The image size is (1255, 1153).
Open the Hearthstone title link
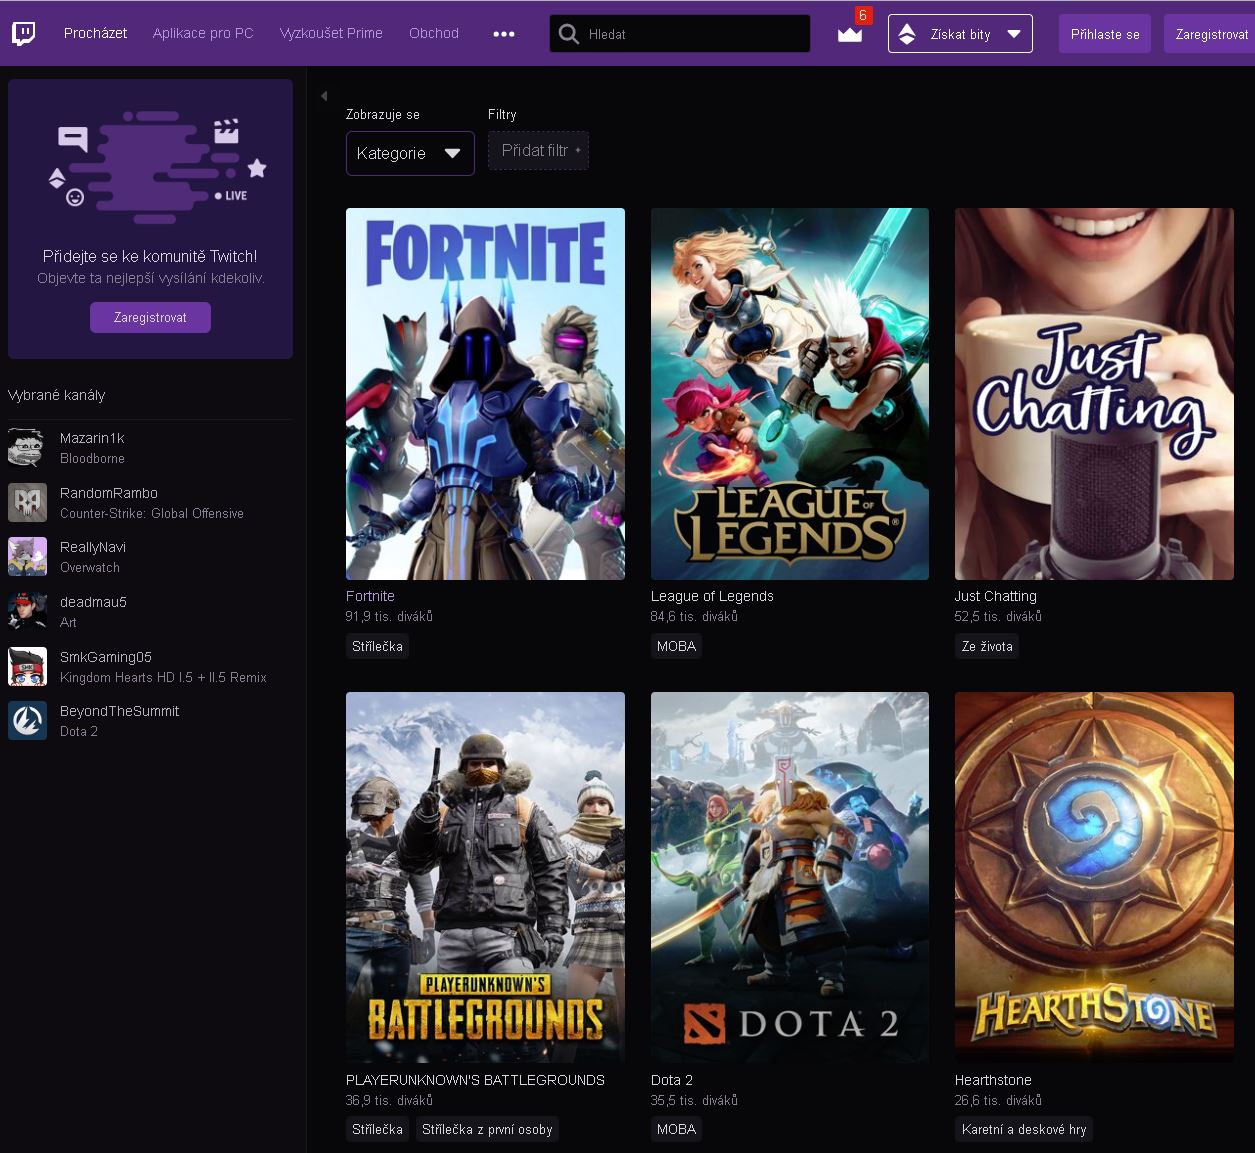click(993, 1080)
